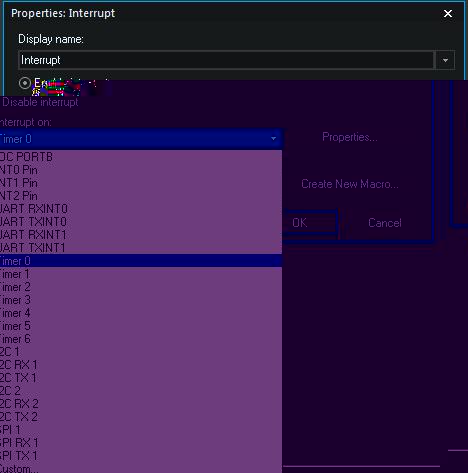Choose INT0 Pin from the list
The image size is (468, 473).
coord(141,170)
